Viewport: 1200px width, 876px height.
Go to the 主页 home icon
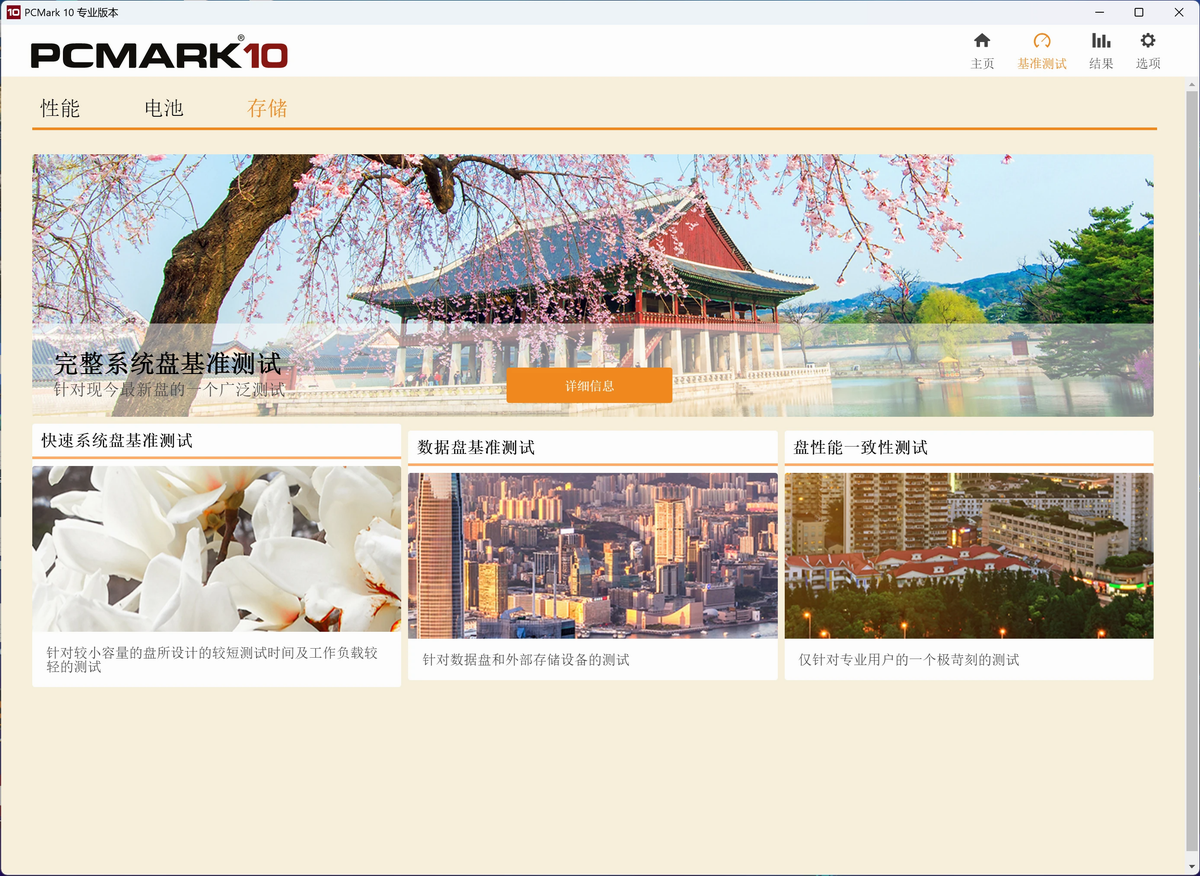click(982, 41)
